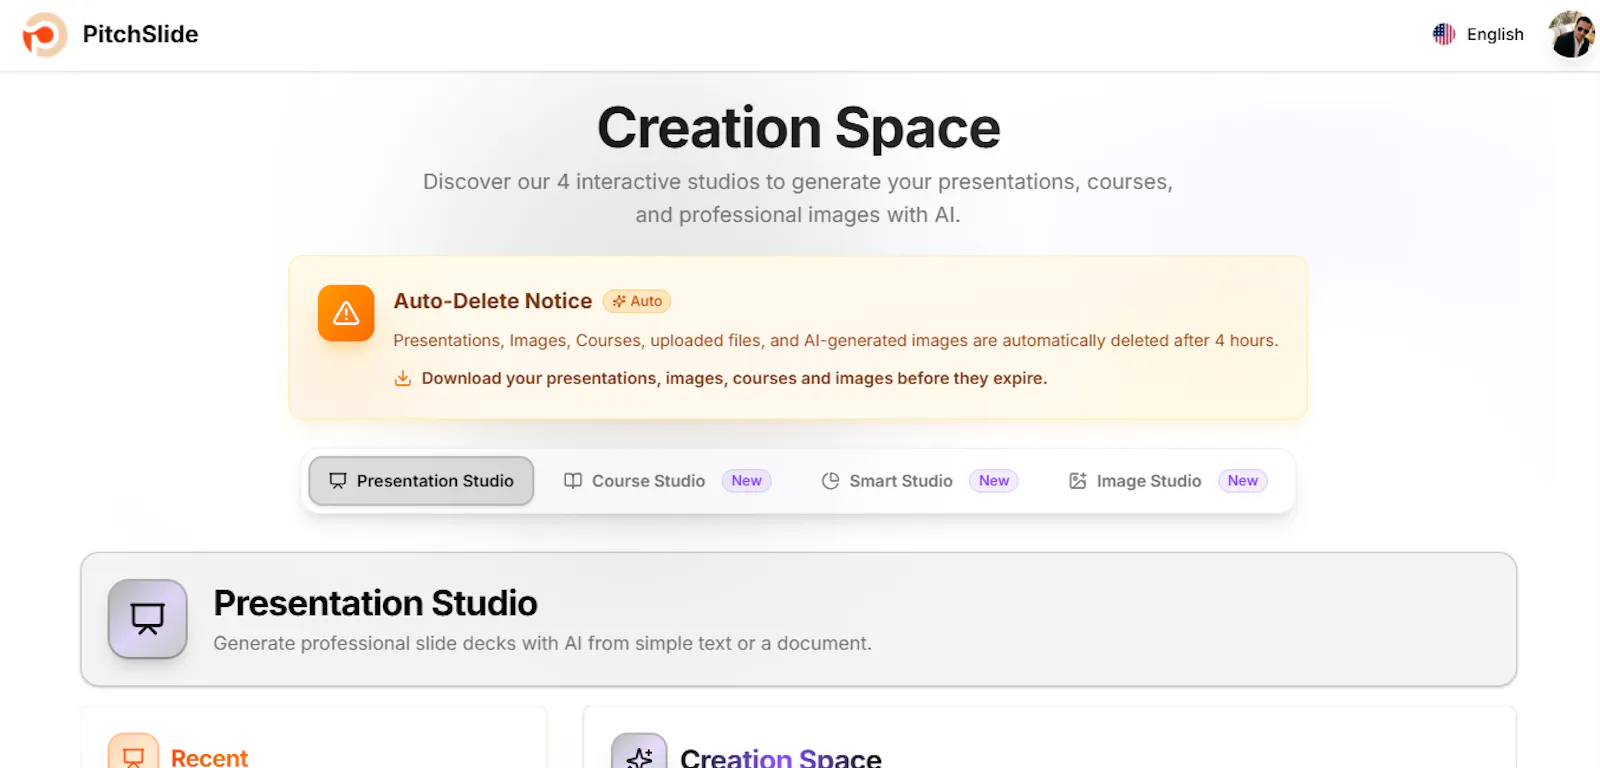Click the New badge next to Course Studio

click(x=746, y=481)
